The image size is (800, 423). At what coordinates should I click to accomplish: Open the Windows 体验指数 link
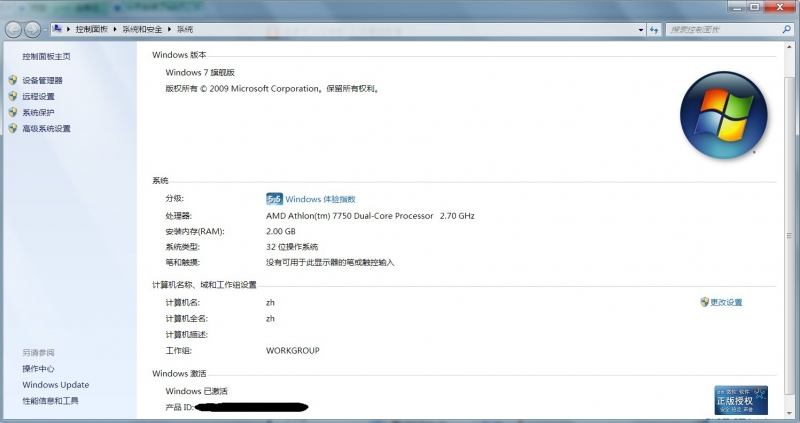pos(320,199)
